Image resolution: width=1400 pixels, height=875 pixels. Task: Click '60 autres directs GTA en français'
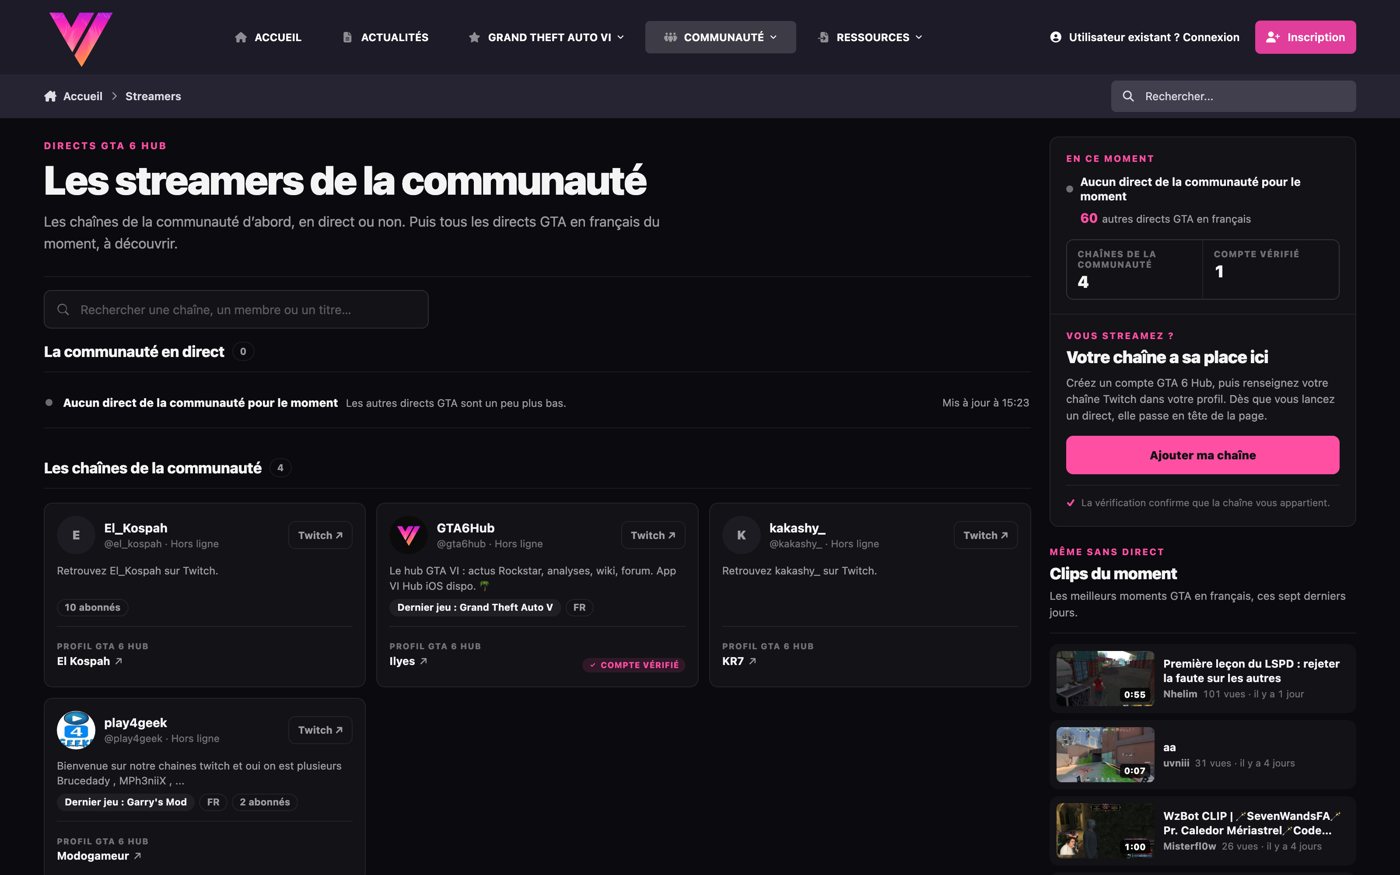point(1165,218)
